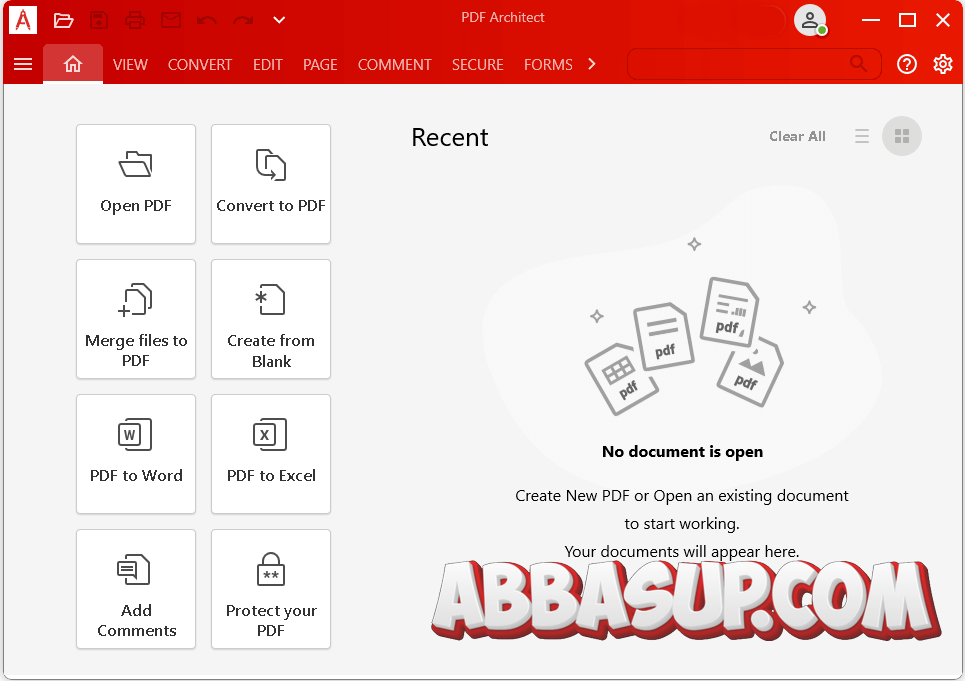The width and height of the screenshot is (965, 681).
Task: Open Settings gear icon
Action: (942, 64)
